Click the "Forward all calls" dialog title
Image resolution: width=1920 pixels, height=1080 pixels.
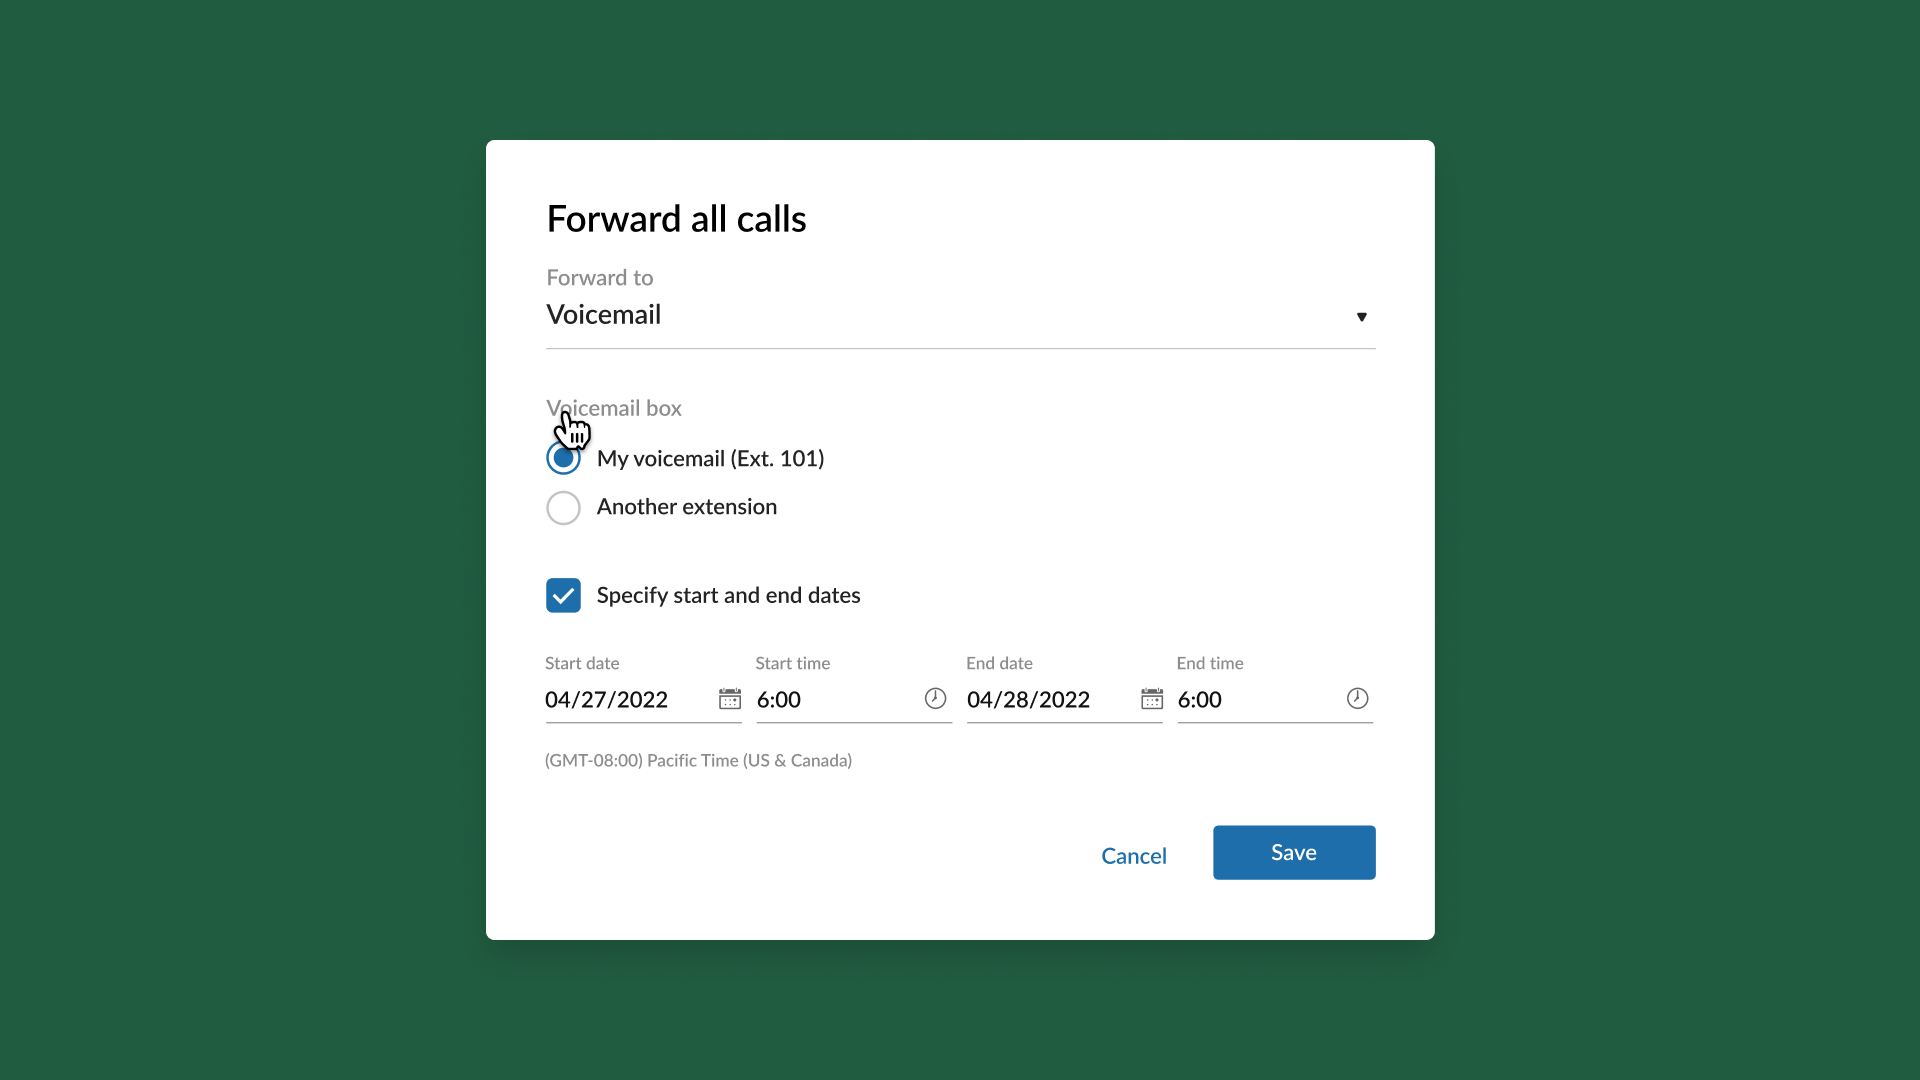[676, 219]
